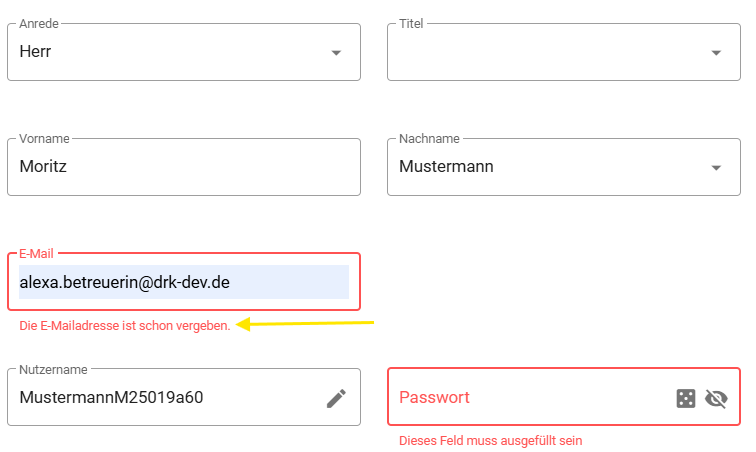The height and width of the screenshot is (452, 756).
Task: Click the Dieses Feld muss ausgefüllt sein text
Action: point(490,440)
